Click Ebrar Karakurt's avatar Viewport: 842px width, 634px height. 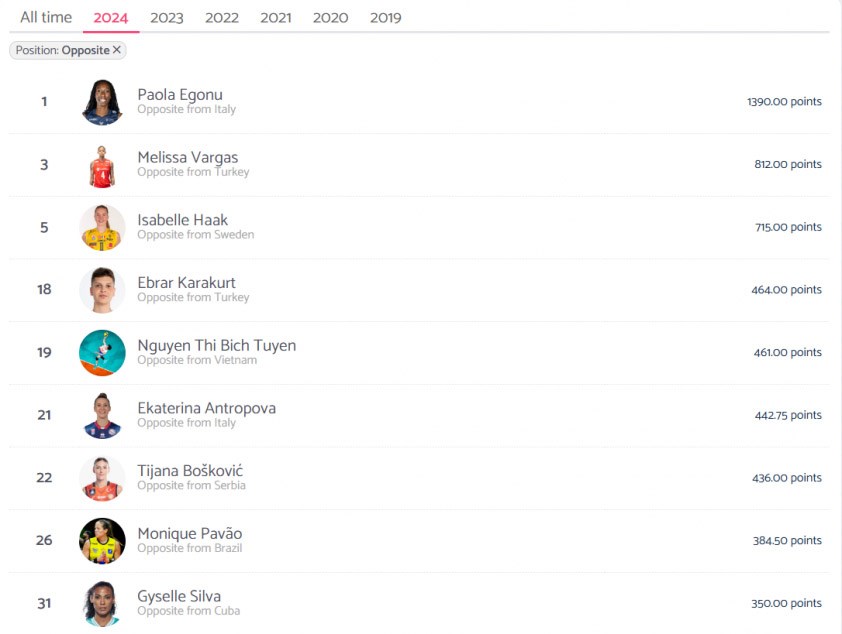point(102,290)
